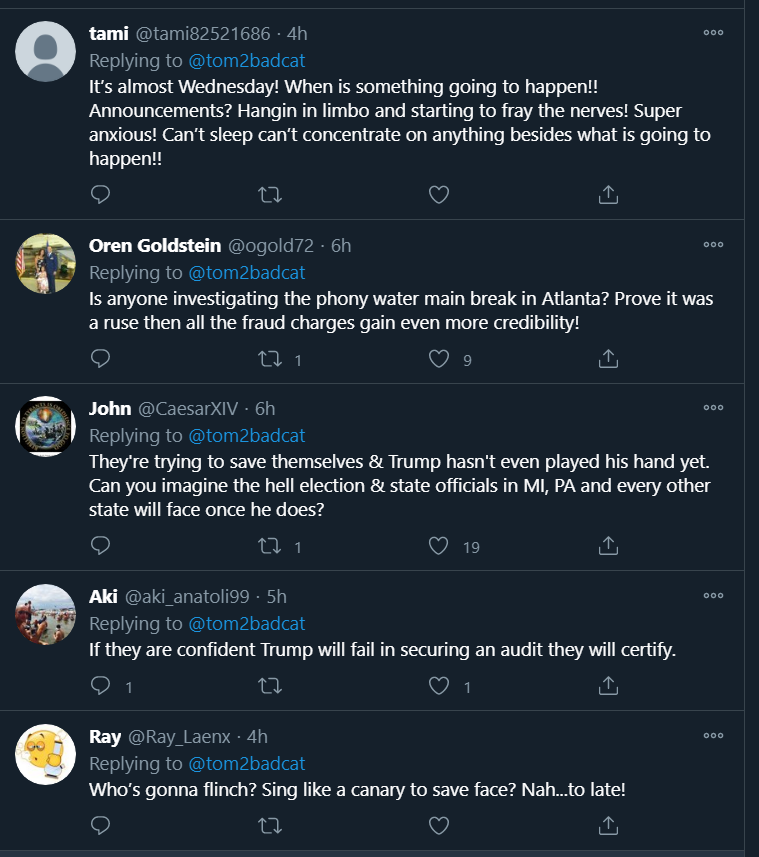The height and width of the screenshot is (857, 759).
Task: Open Aki's profile avatar
Action: (46, 615)
